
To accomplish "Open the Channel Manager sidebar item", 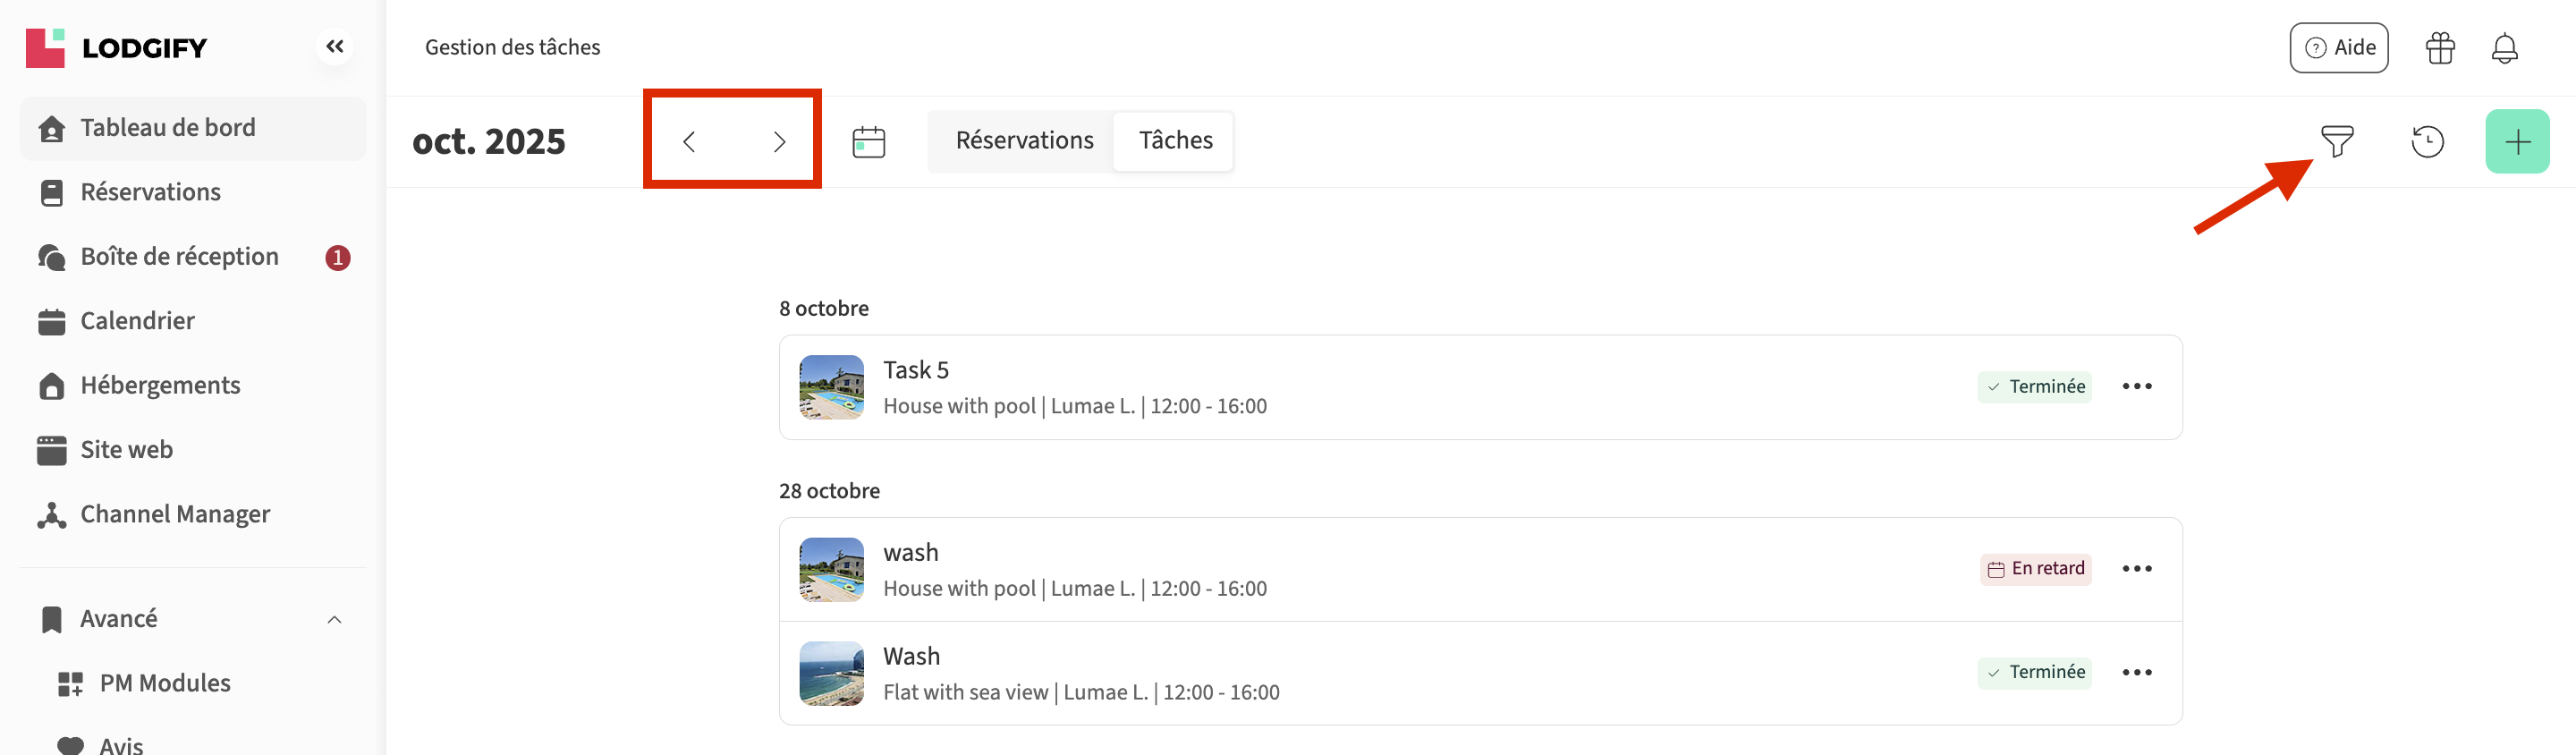I will [x=175, y=514].
